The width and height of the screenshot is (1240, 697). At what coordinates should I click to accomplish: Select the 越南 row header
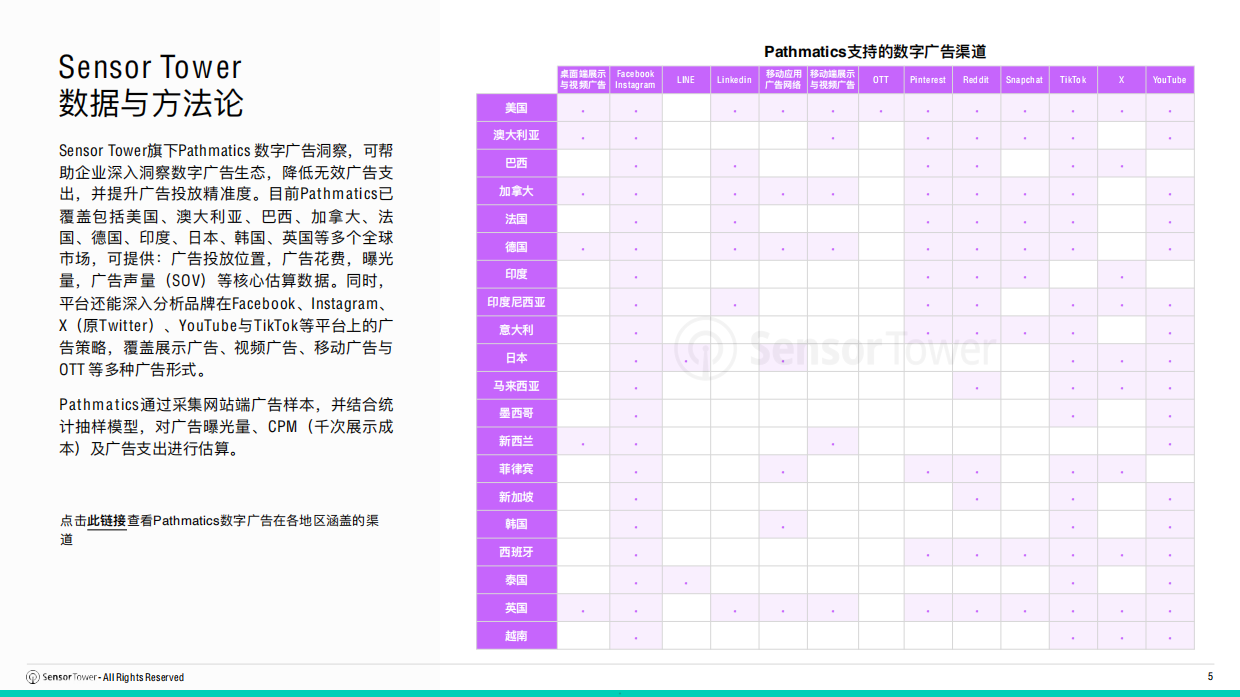click(516, 635)
